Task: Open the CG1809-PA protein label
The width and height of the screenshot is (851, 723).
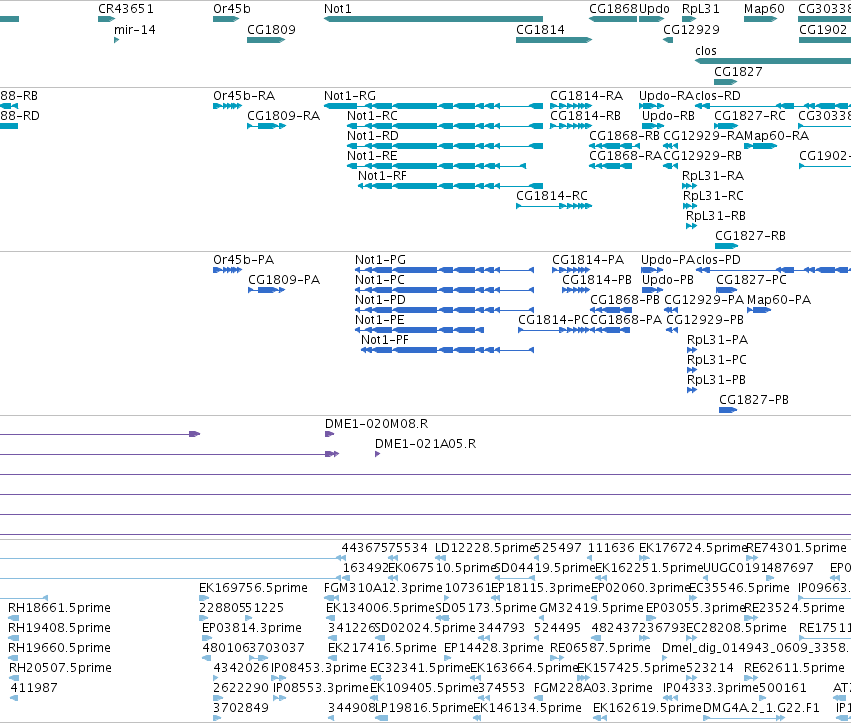Action: click(284, 280)
